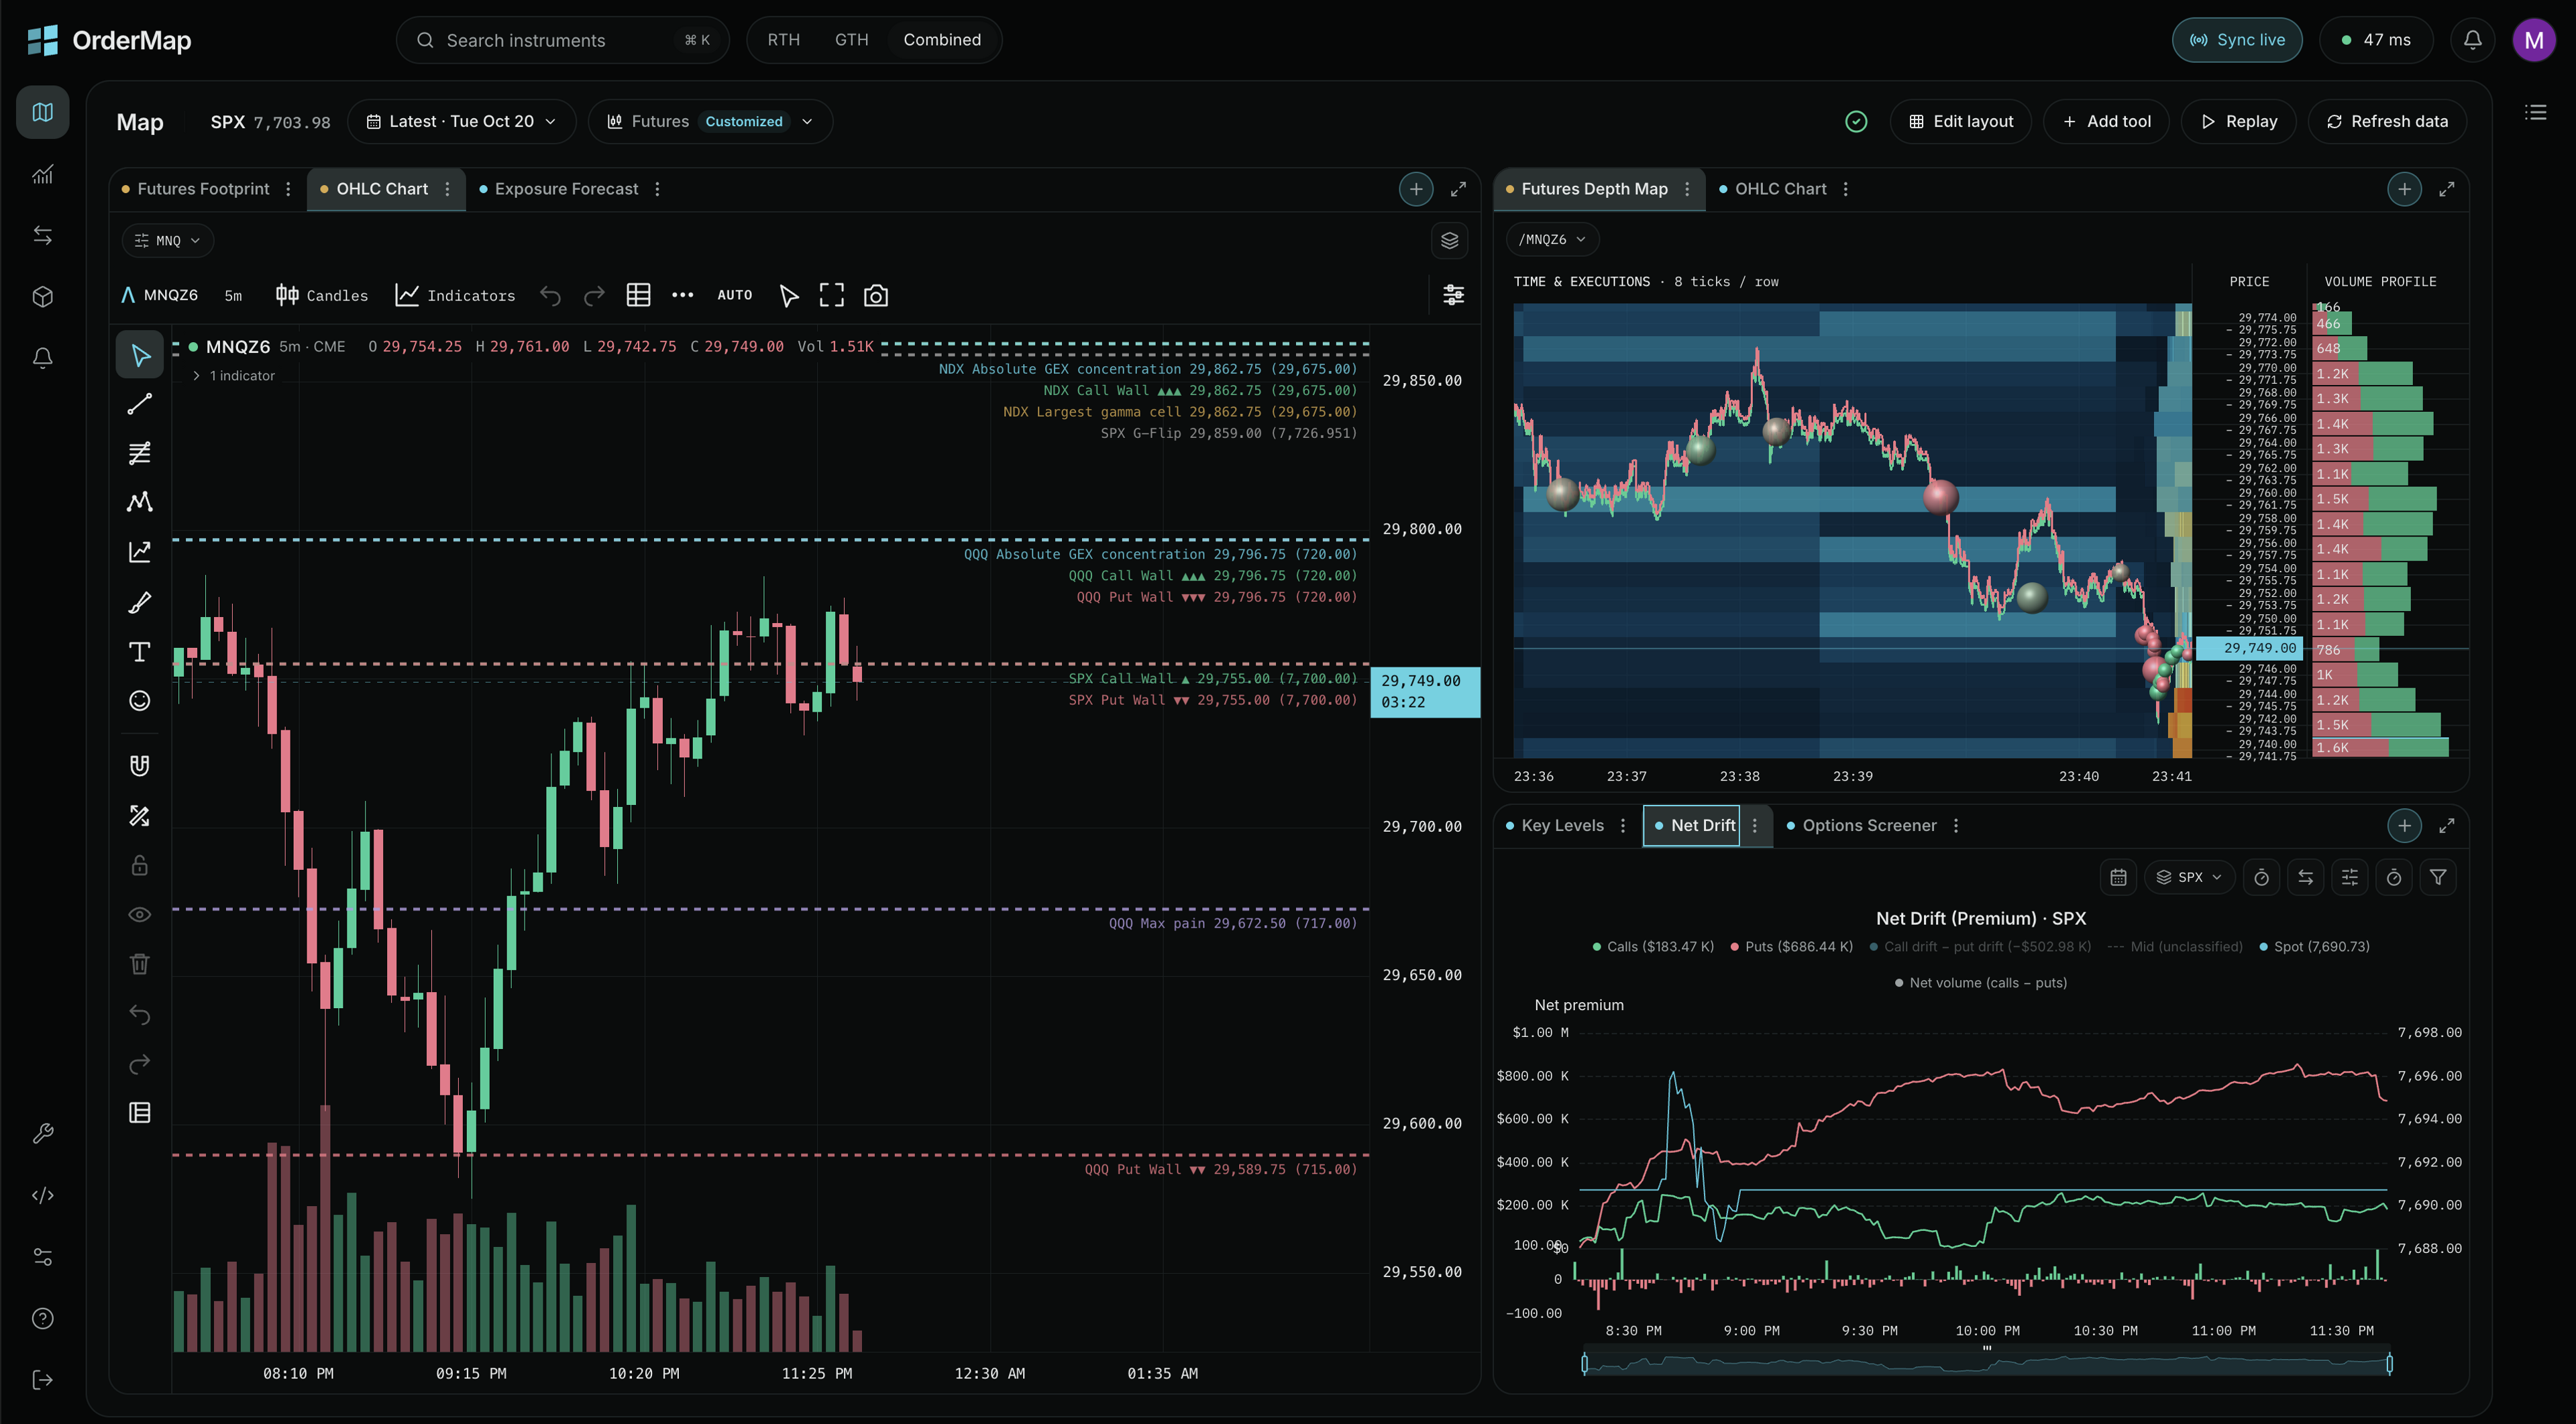The height and width of the screenshot is (1424, 2576).
Task: Choose the brush drawing tool
Action: pos(140,602)
